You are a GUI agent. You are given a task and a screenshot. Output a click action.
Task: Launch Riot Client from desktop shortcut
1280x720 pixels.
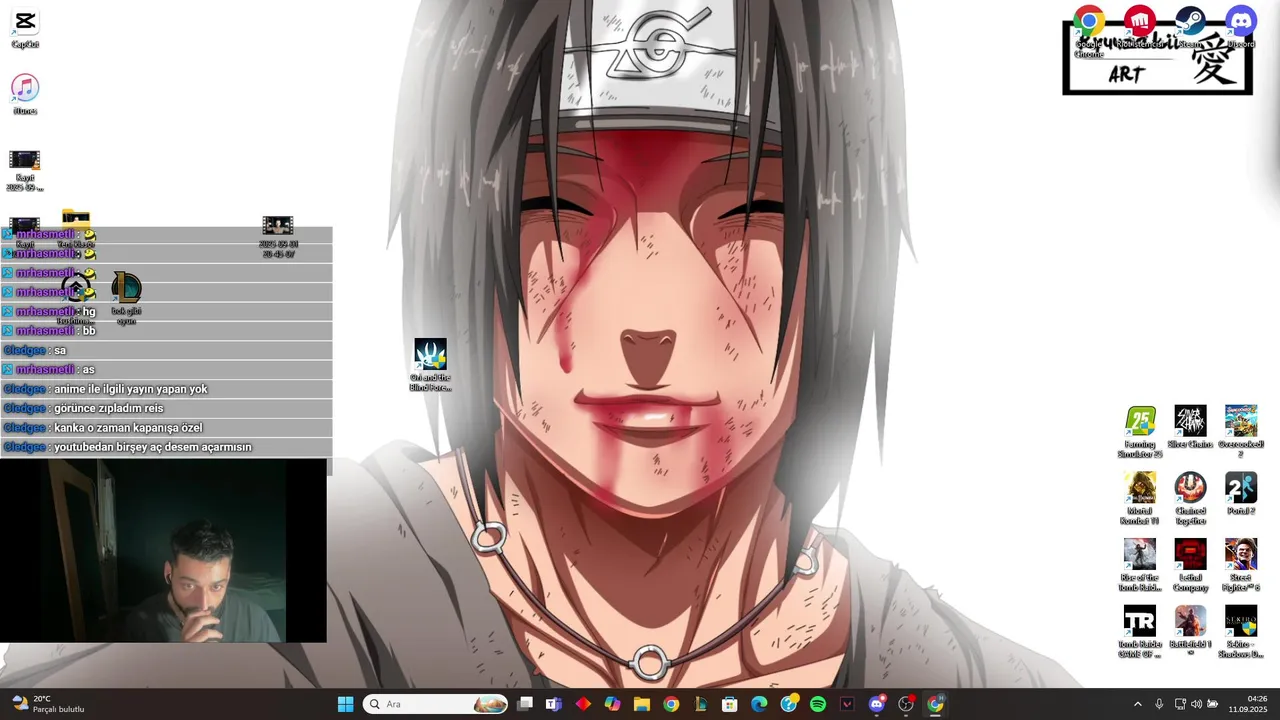(x=1140, y=28)
